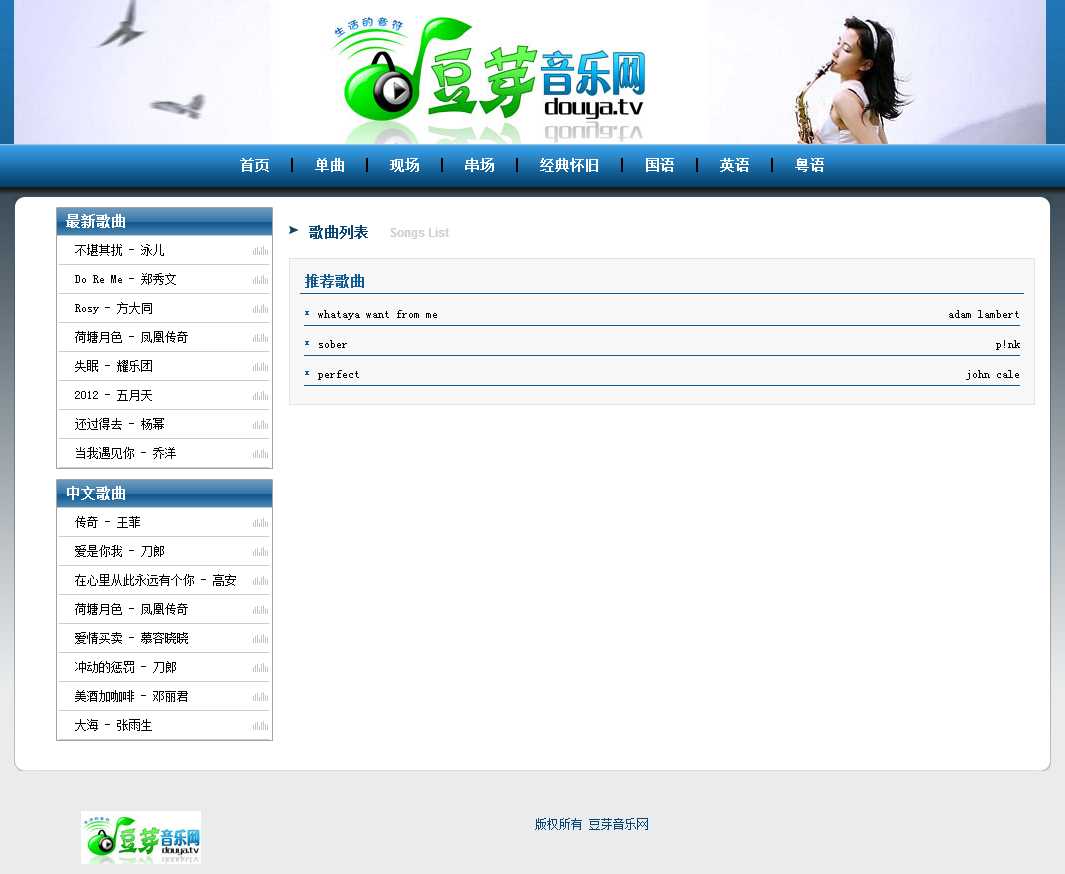
Task: Switch to the 粤语 category
Action: (809, 166)
